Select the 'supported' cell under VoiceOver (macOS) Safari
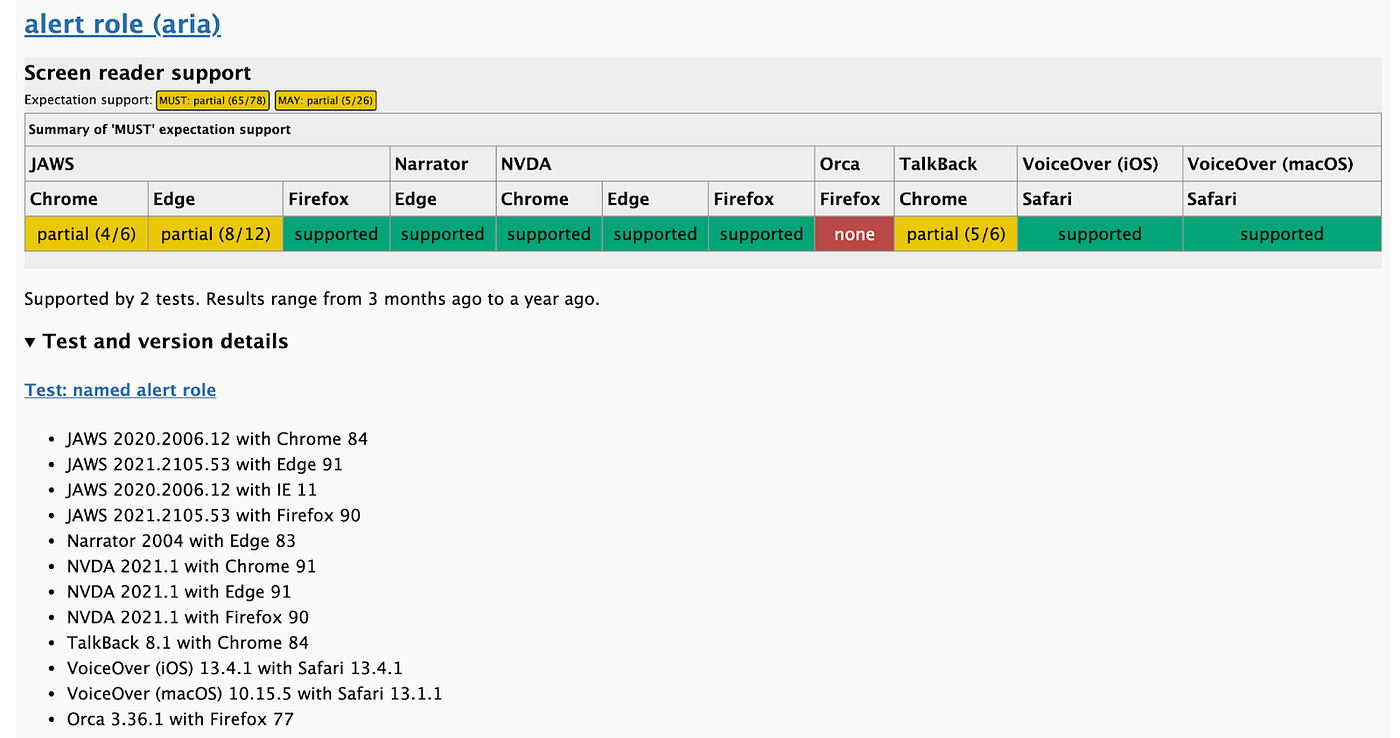 1281,234
